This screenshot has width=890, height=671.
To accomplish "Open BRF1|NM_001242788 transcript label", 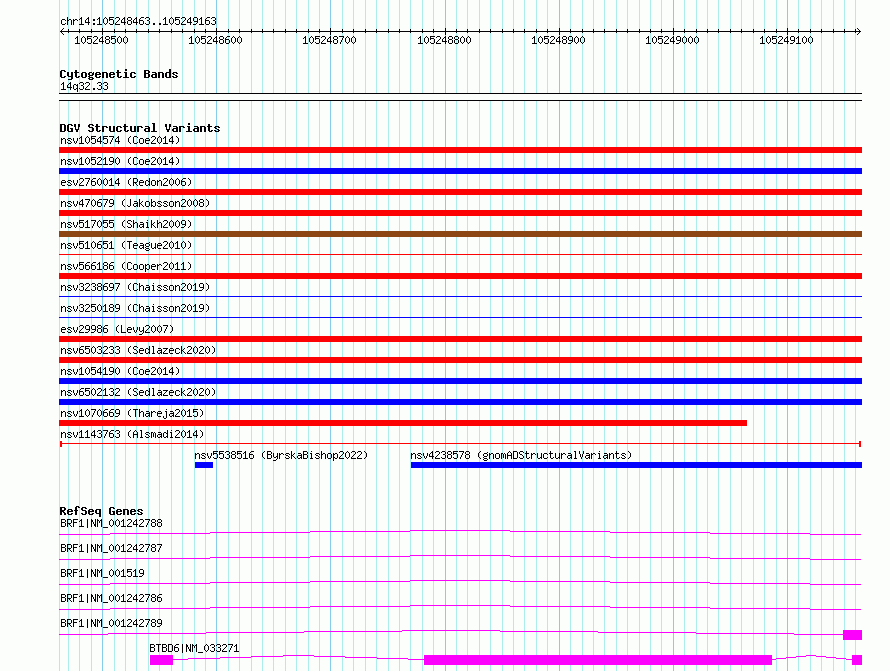I will [111, 523].
